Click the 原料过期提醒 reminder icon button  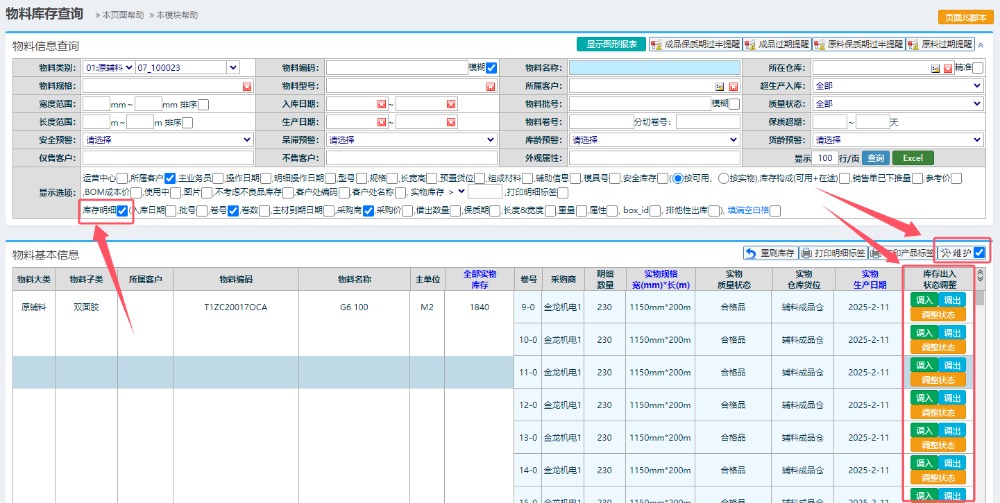[941, 45]
